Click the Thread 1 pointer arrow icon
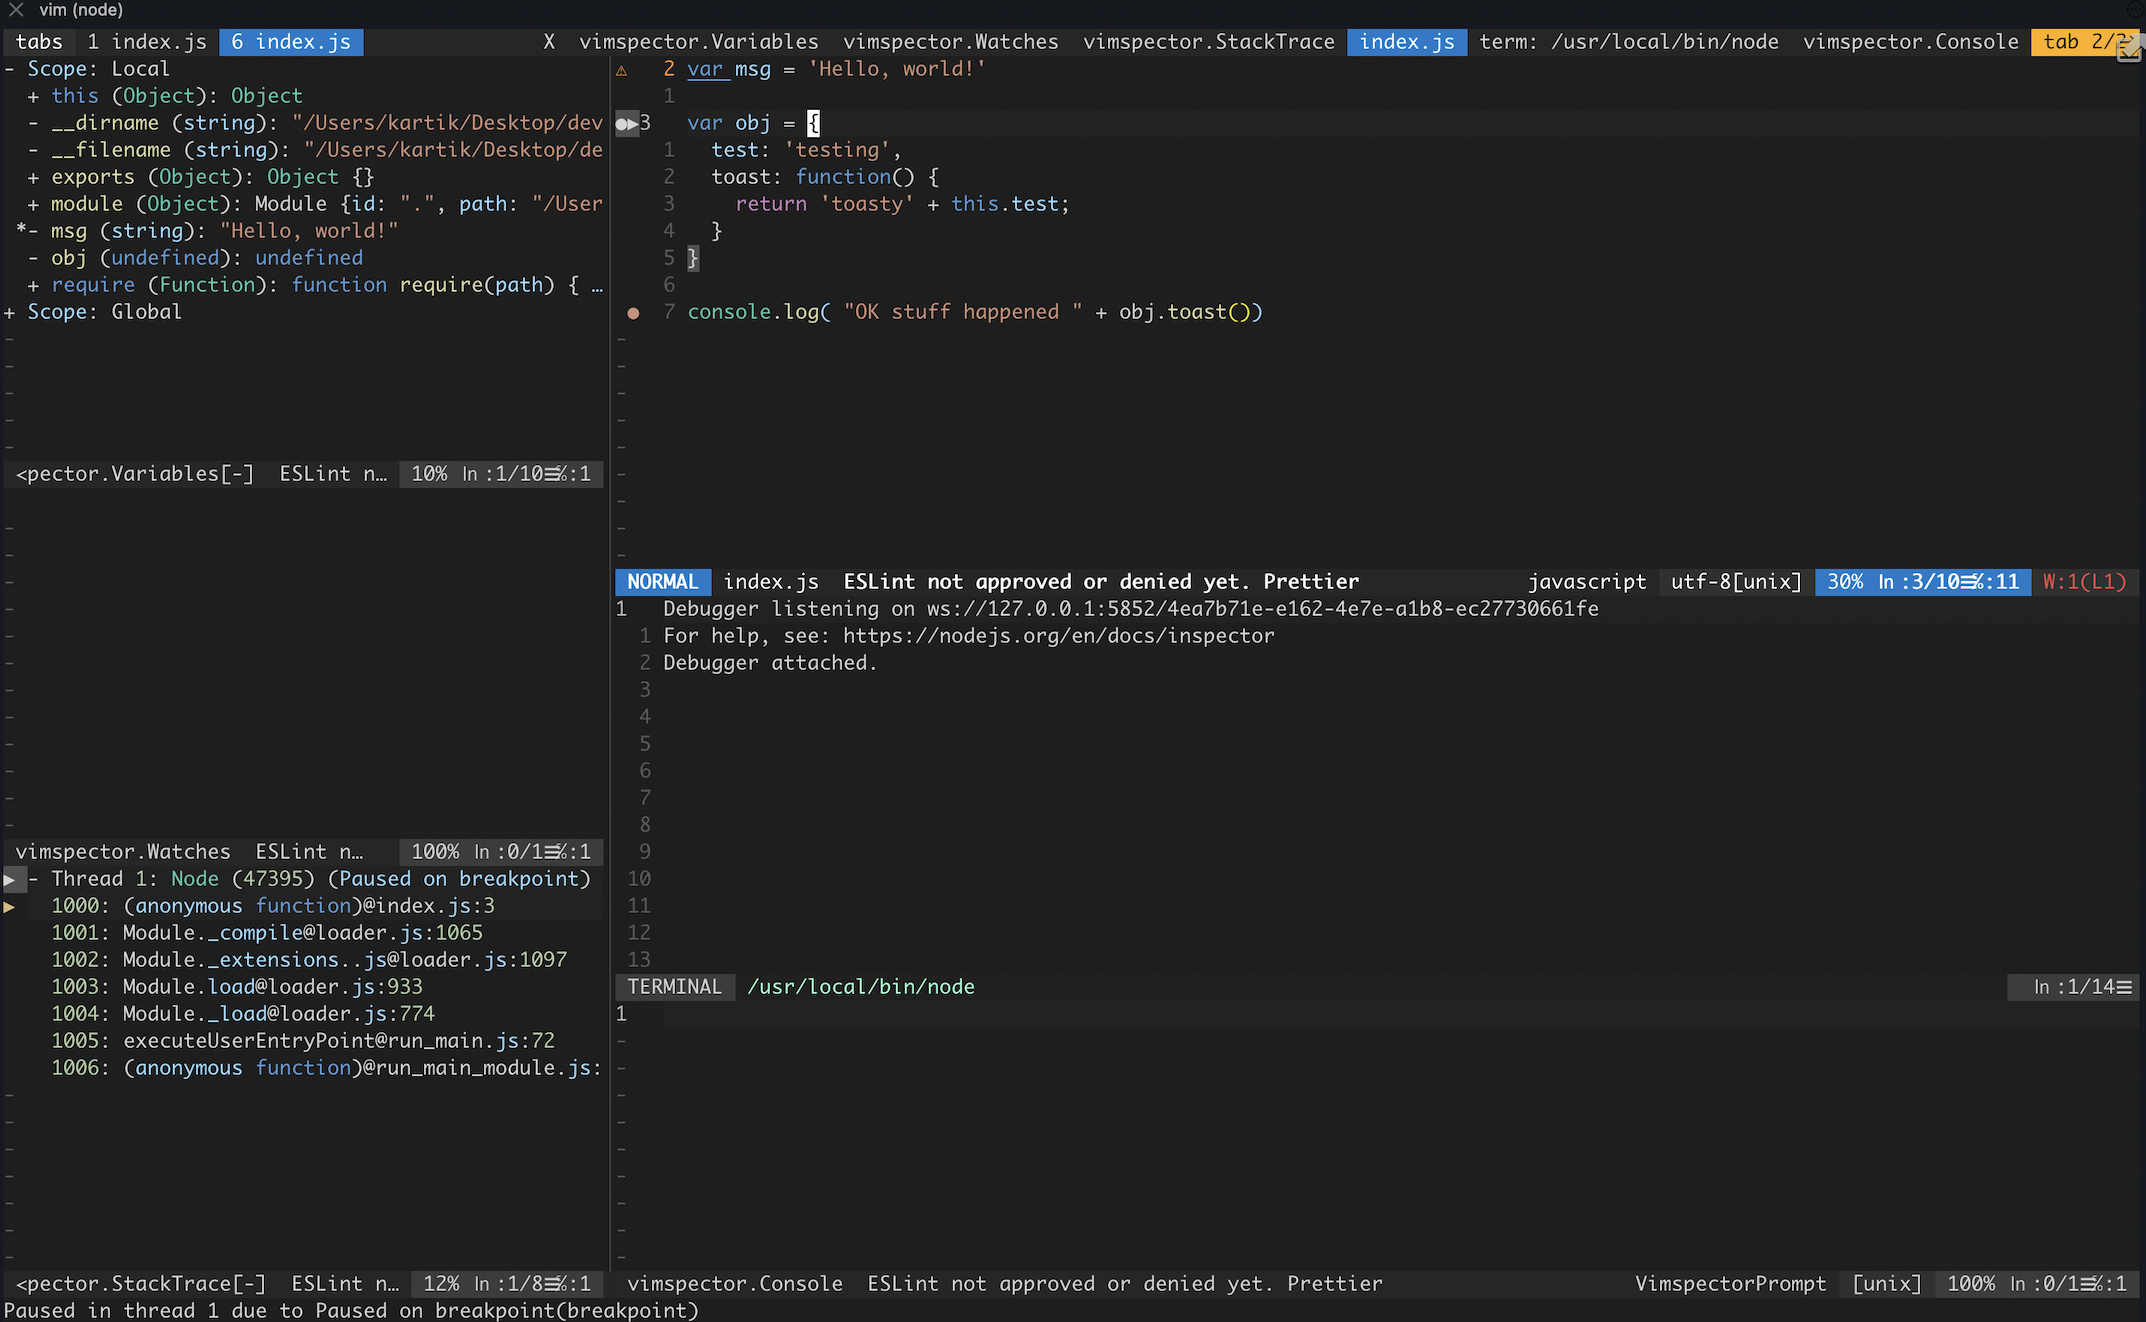This screenshot has height=1322, width=2146. click(x=10, y=879)
